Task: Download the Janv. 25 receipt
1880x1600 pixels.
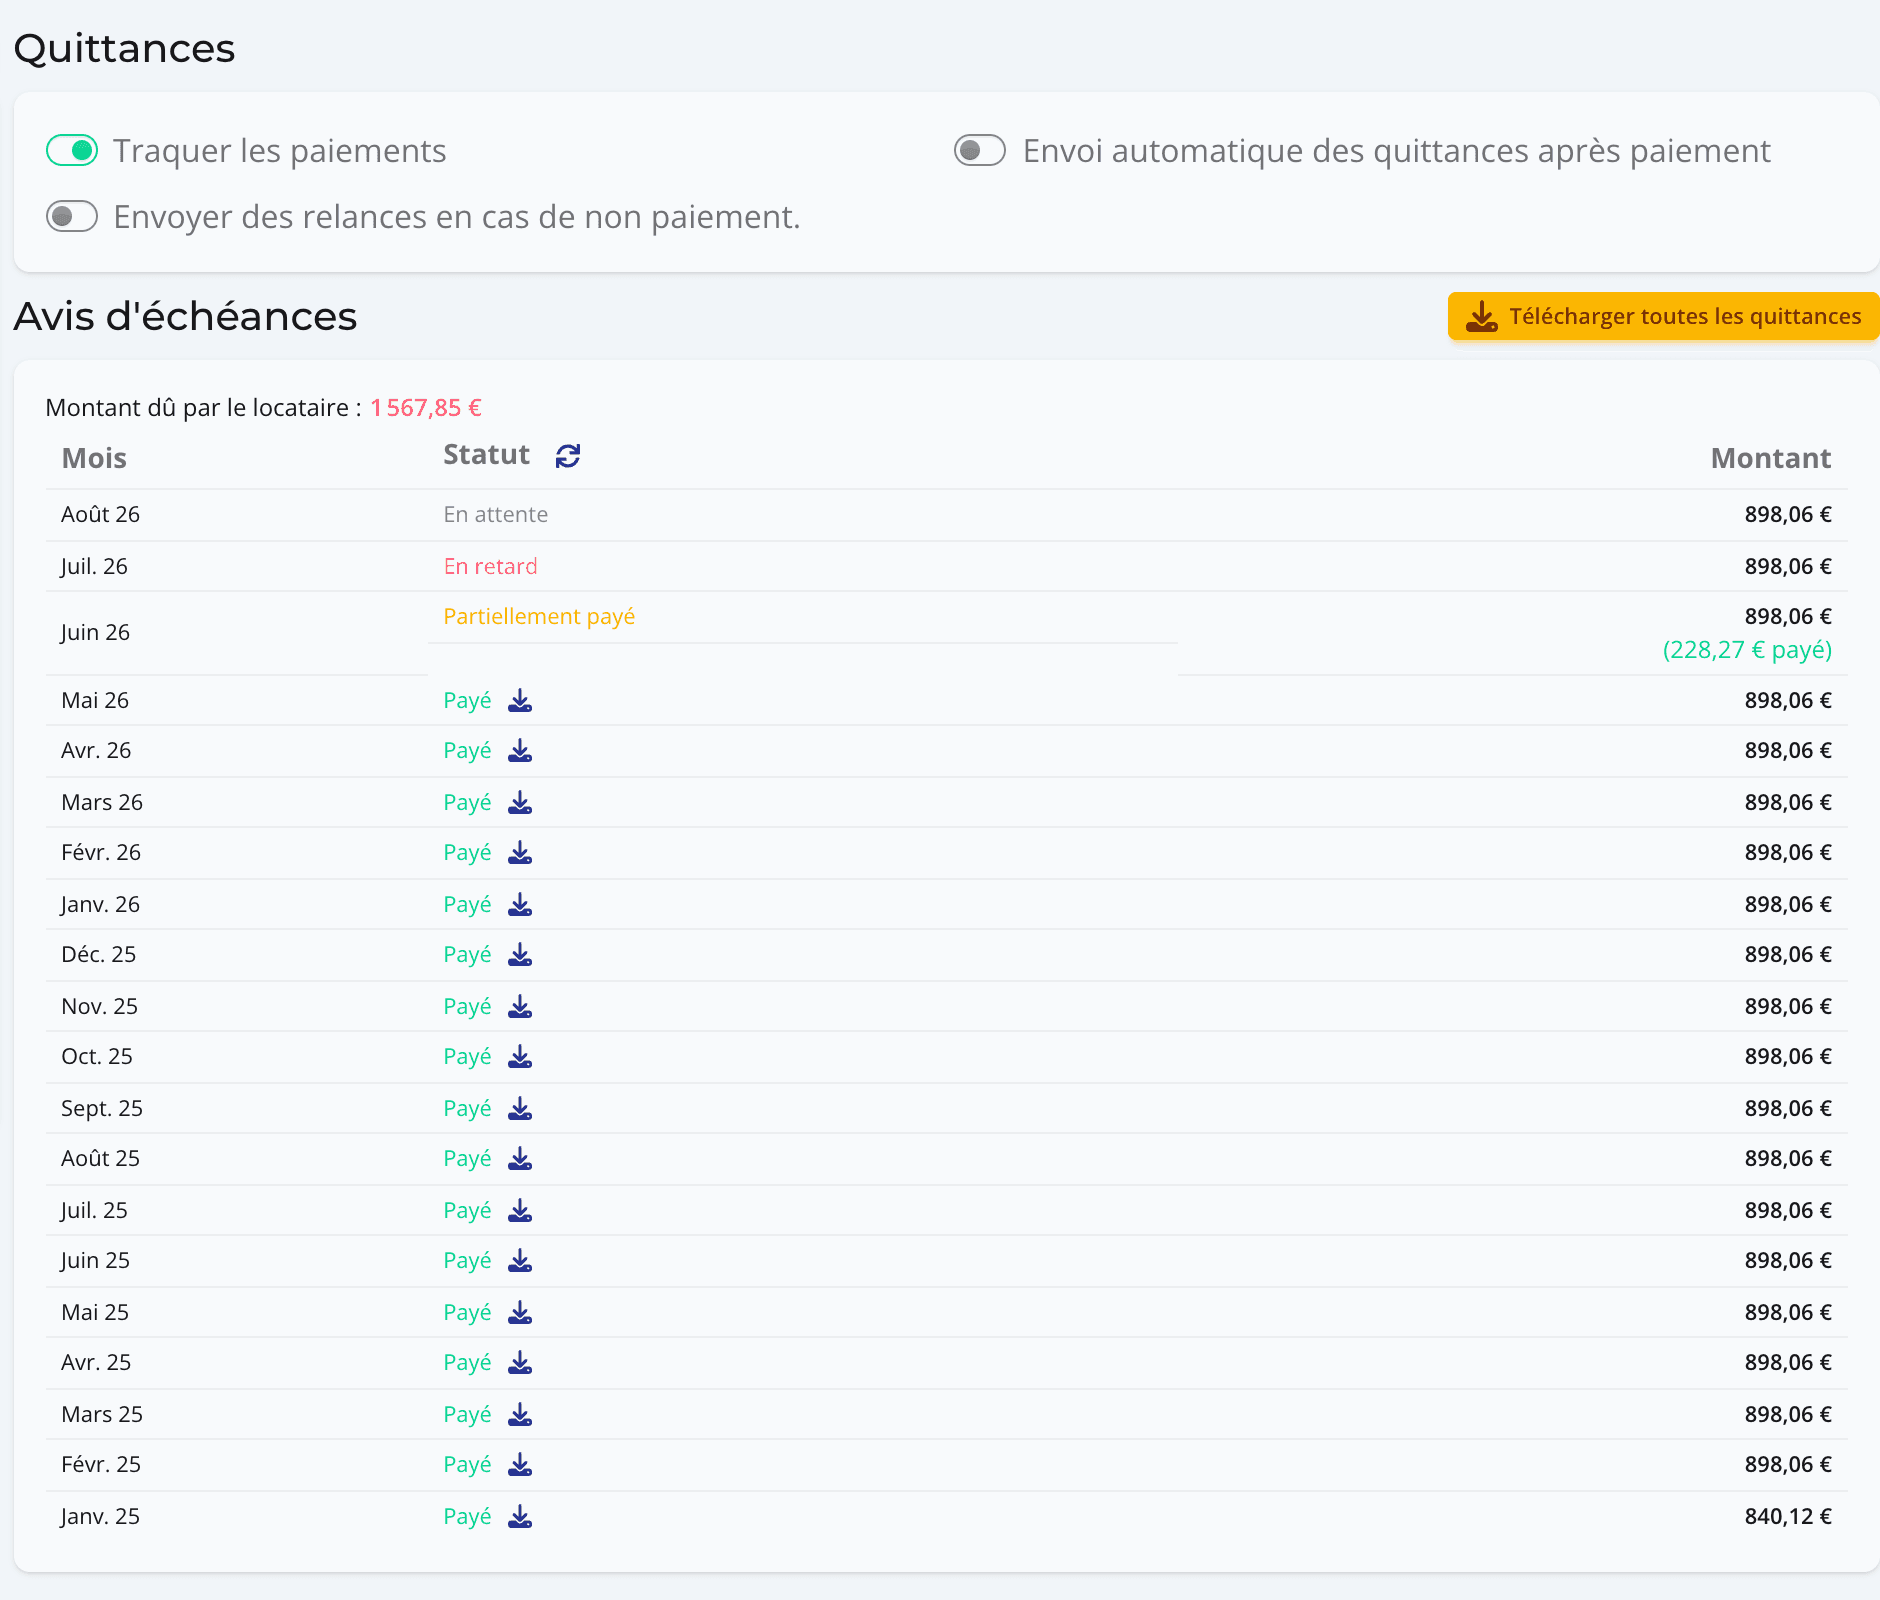Action: 520,1517
